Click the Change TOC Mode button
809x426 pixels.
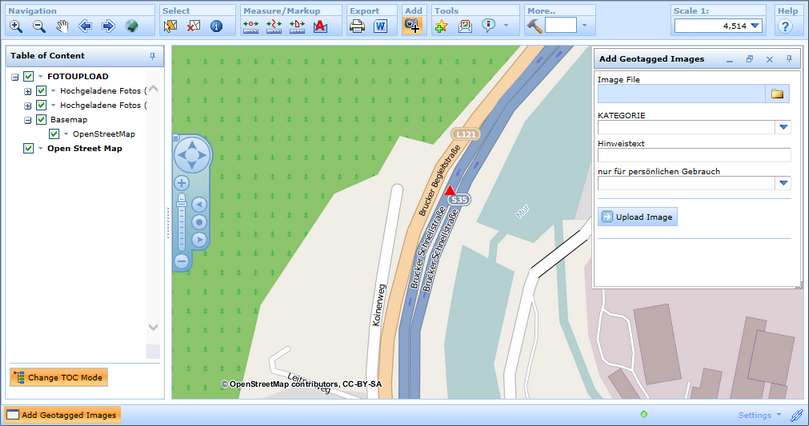tap(59, 377)
